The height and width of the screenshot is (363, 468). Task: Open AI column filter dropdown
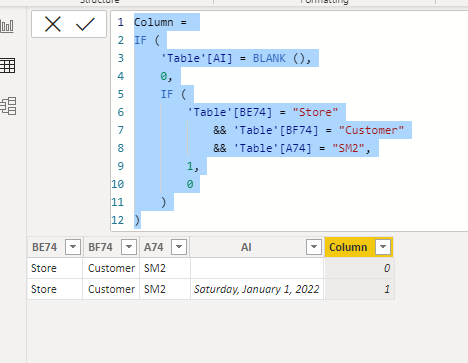point(314,247)
